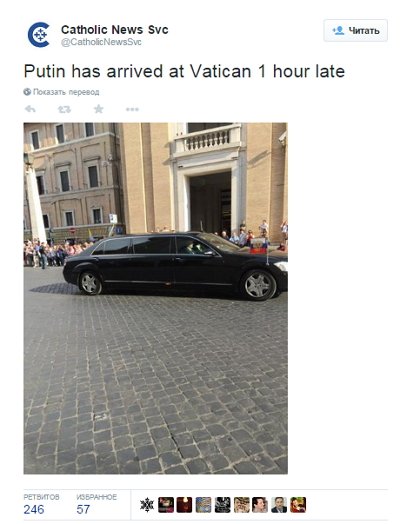
Task: Click the reply arrow icon
Action: 30,109
